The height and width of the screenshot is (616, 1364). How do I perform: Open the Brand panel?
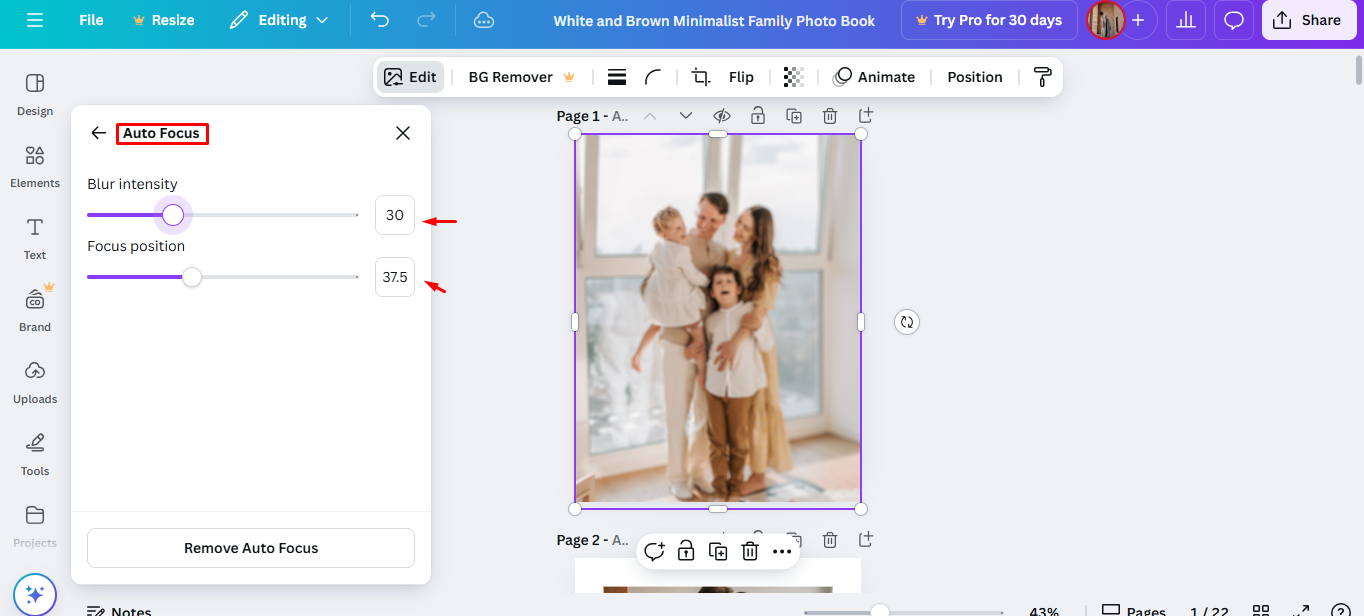[x=34, y=309]
